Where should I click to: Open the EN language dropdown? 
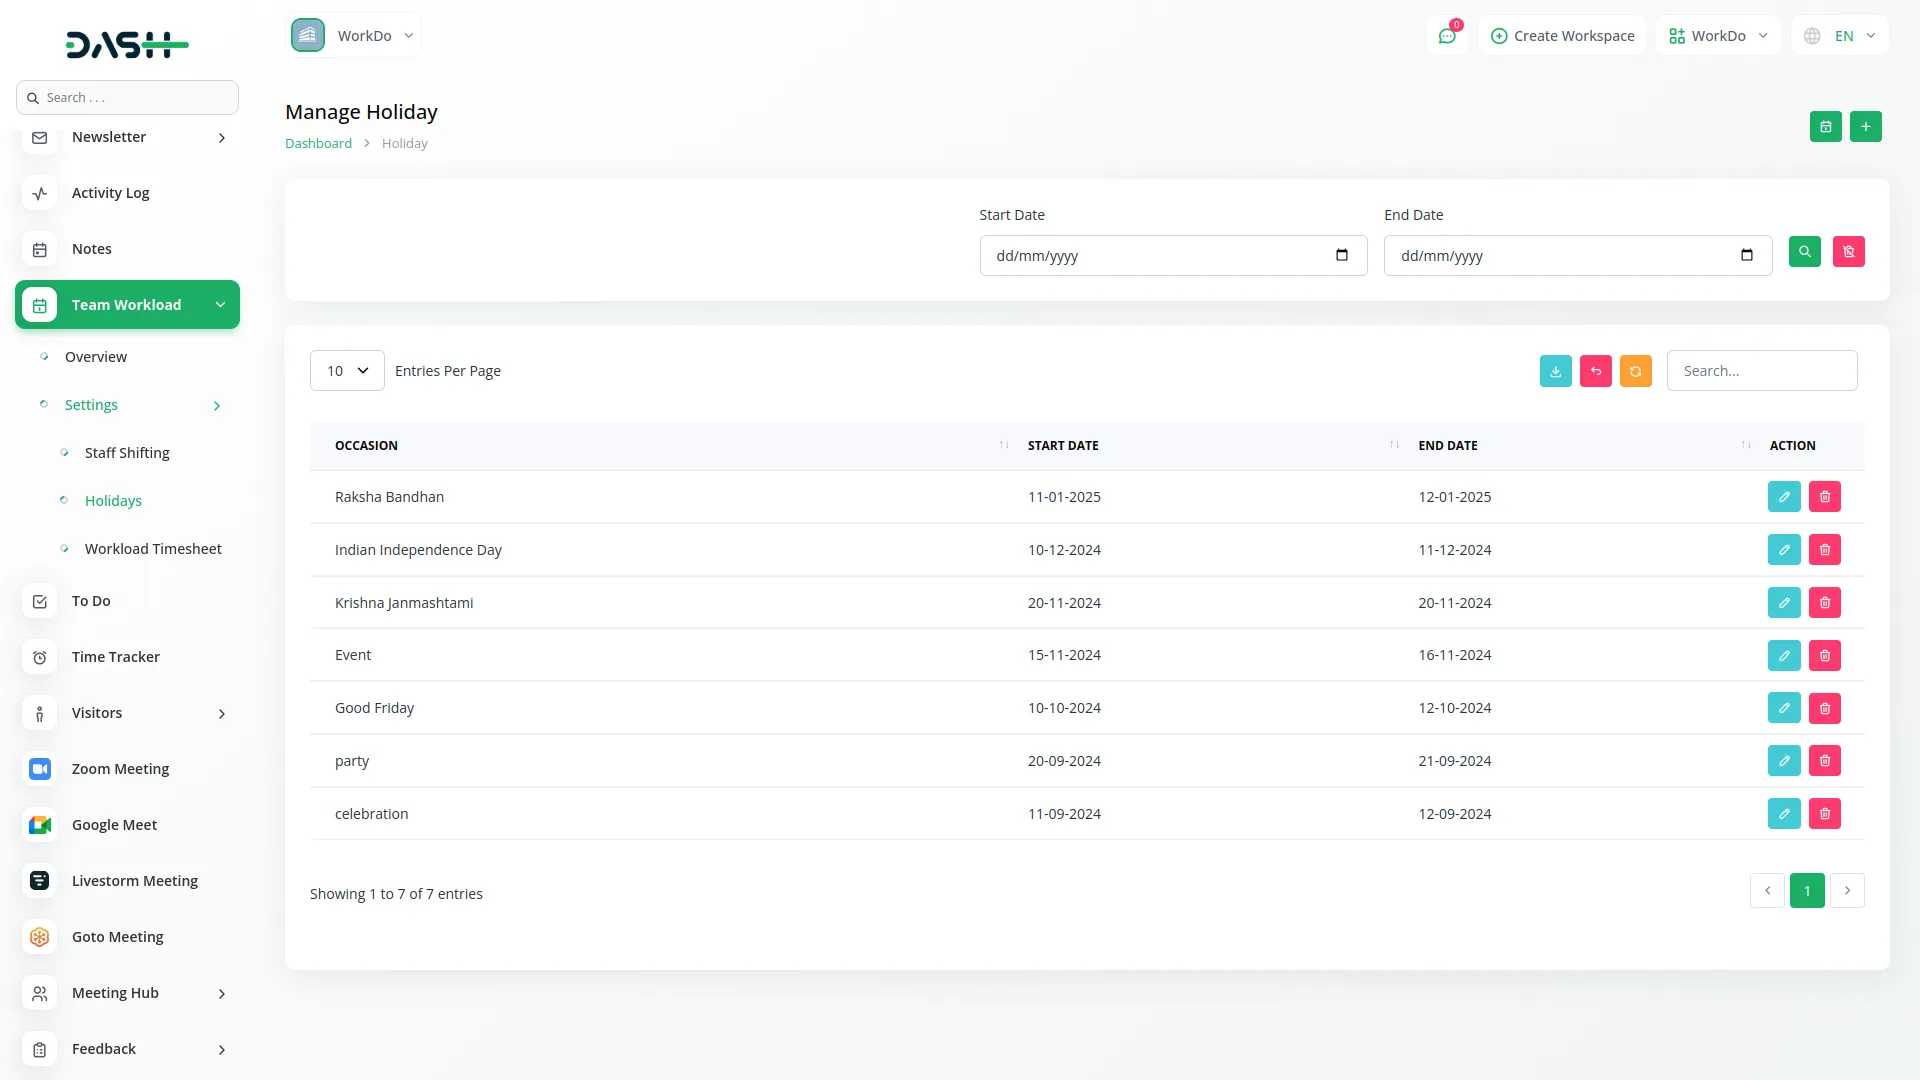click(x=1840, y=35)
